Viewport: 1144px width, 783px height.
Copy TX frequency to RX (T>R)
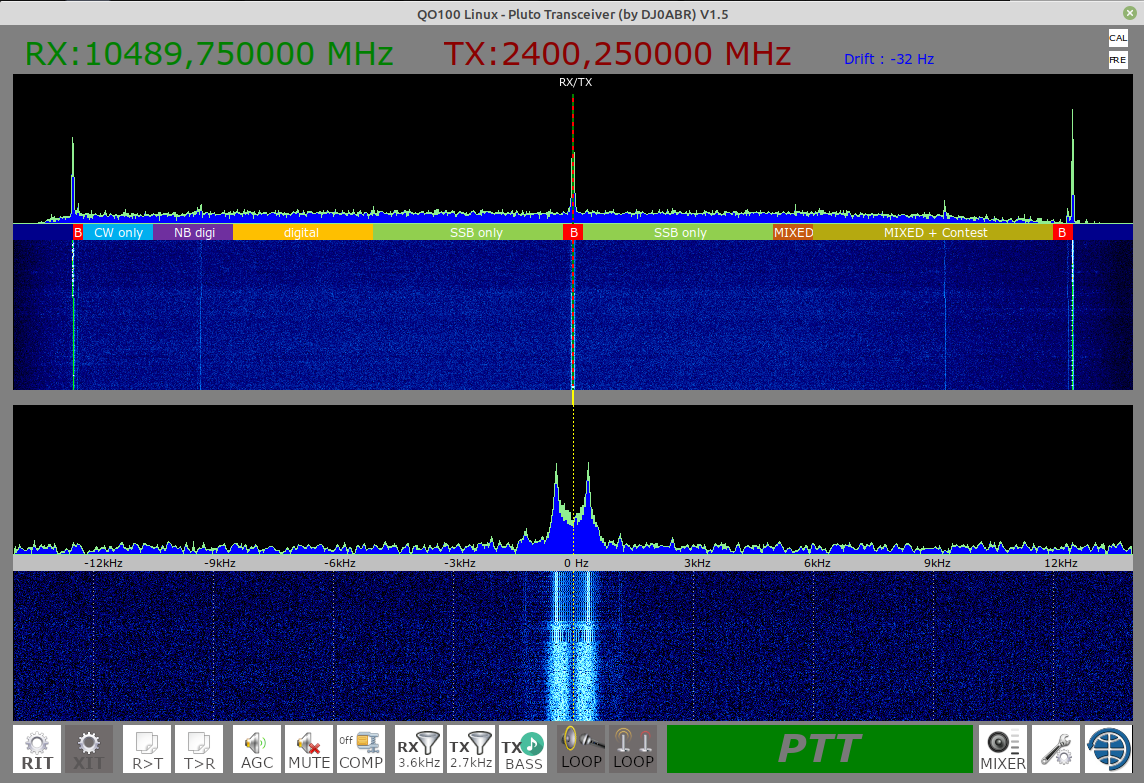pos(199,750)
